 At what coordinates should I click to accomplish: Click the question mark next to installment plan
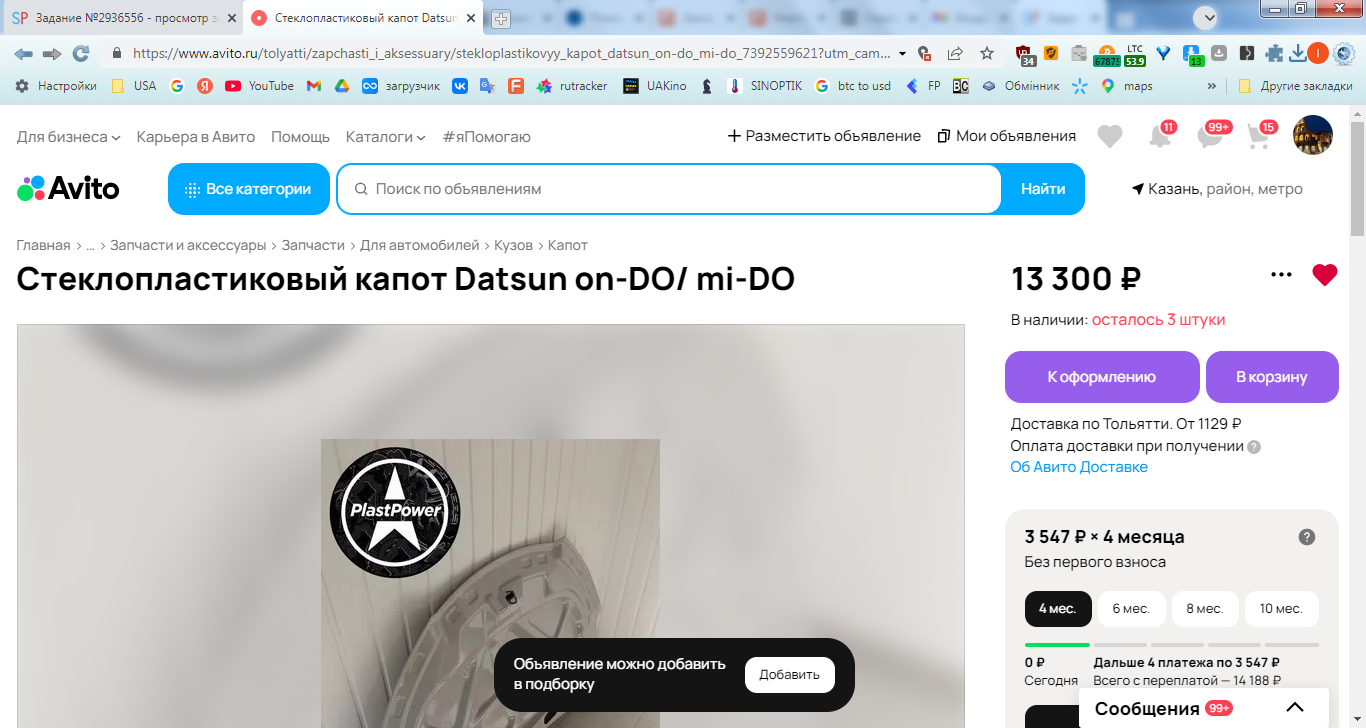click(x=1307, y=537)
